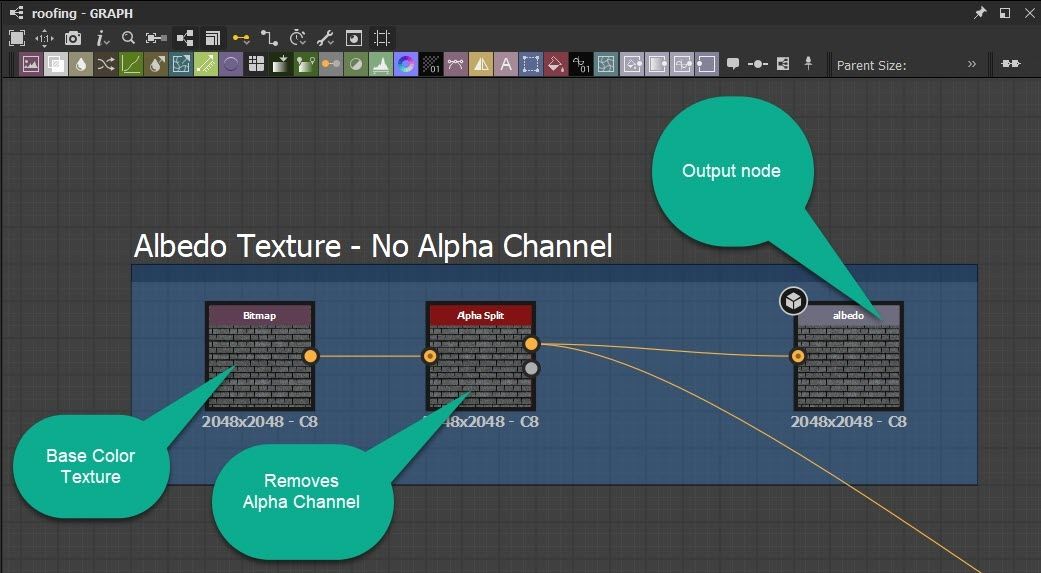This screenshot has height=573, width=1041.
Task: Expand the yellow link display mode dropdown
Action: click(241, 38)
